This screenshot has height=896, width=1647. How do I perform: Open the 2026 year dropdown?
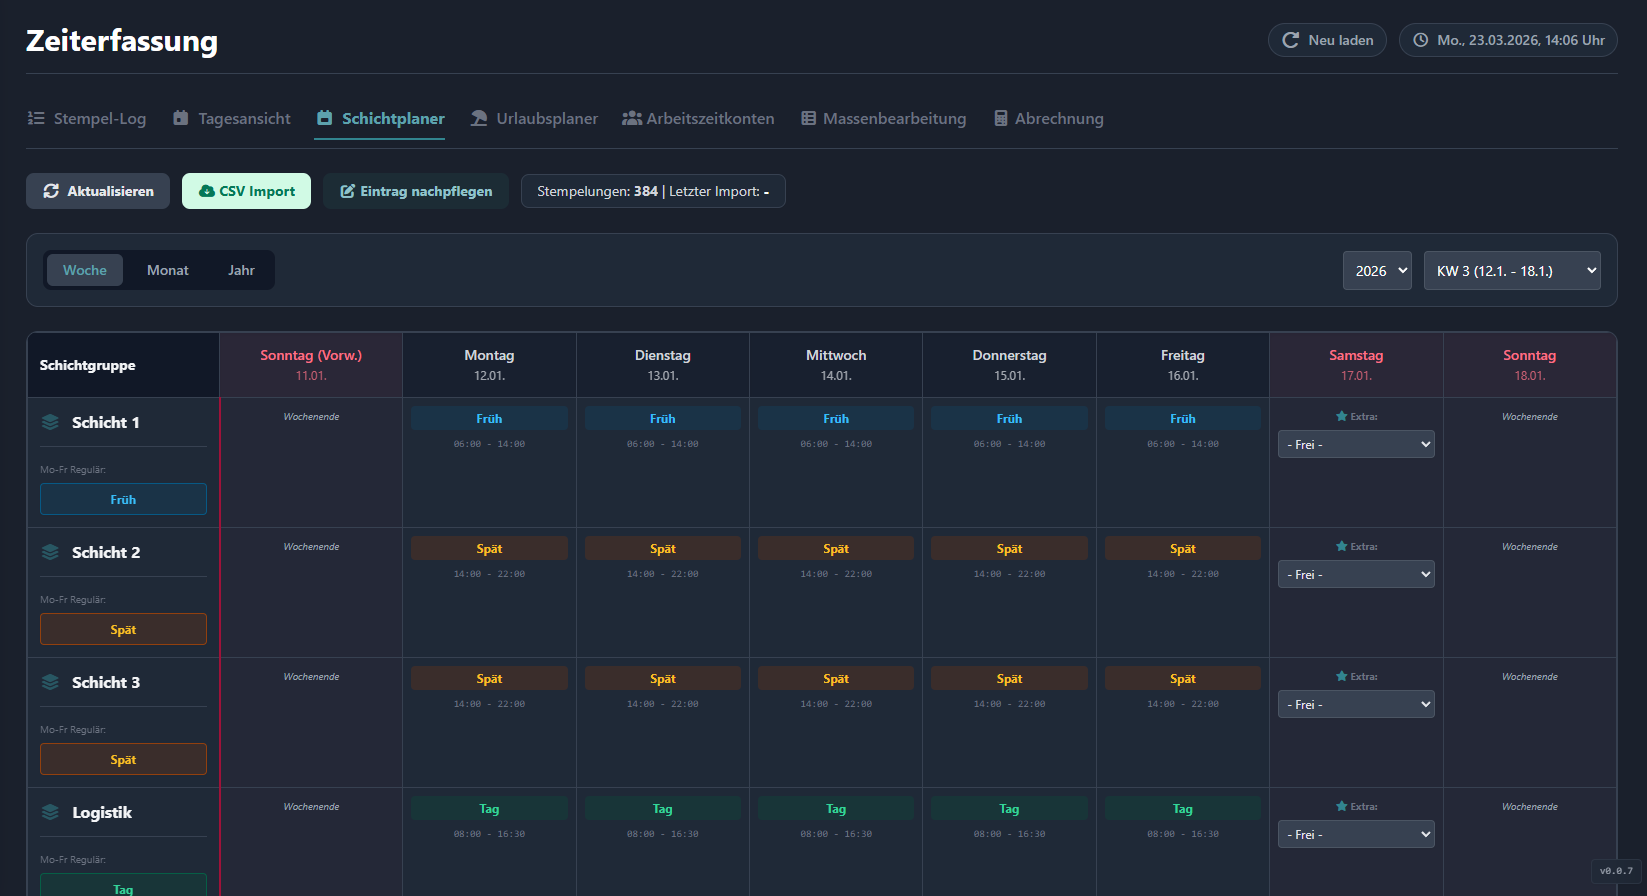pos(1376,271)
